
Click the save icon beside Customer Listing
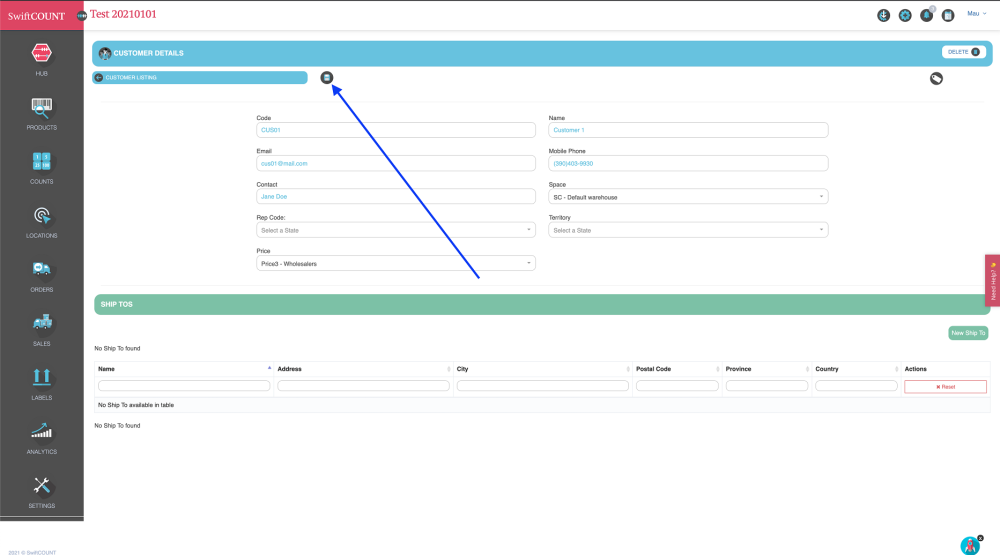point(327,77)
